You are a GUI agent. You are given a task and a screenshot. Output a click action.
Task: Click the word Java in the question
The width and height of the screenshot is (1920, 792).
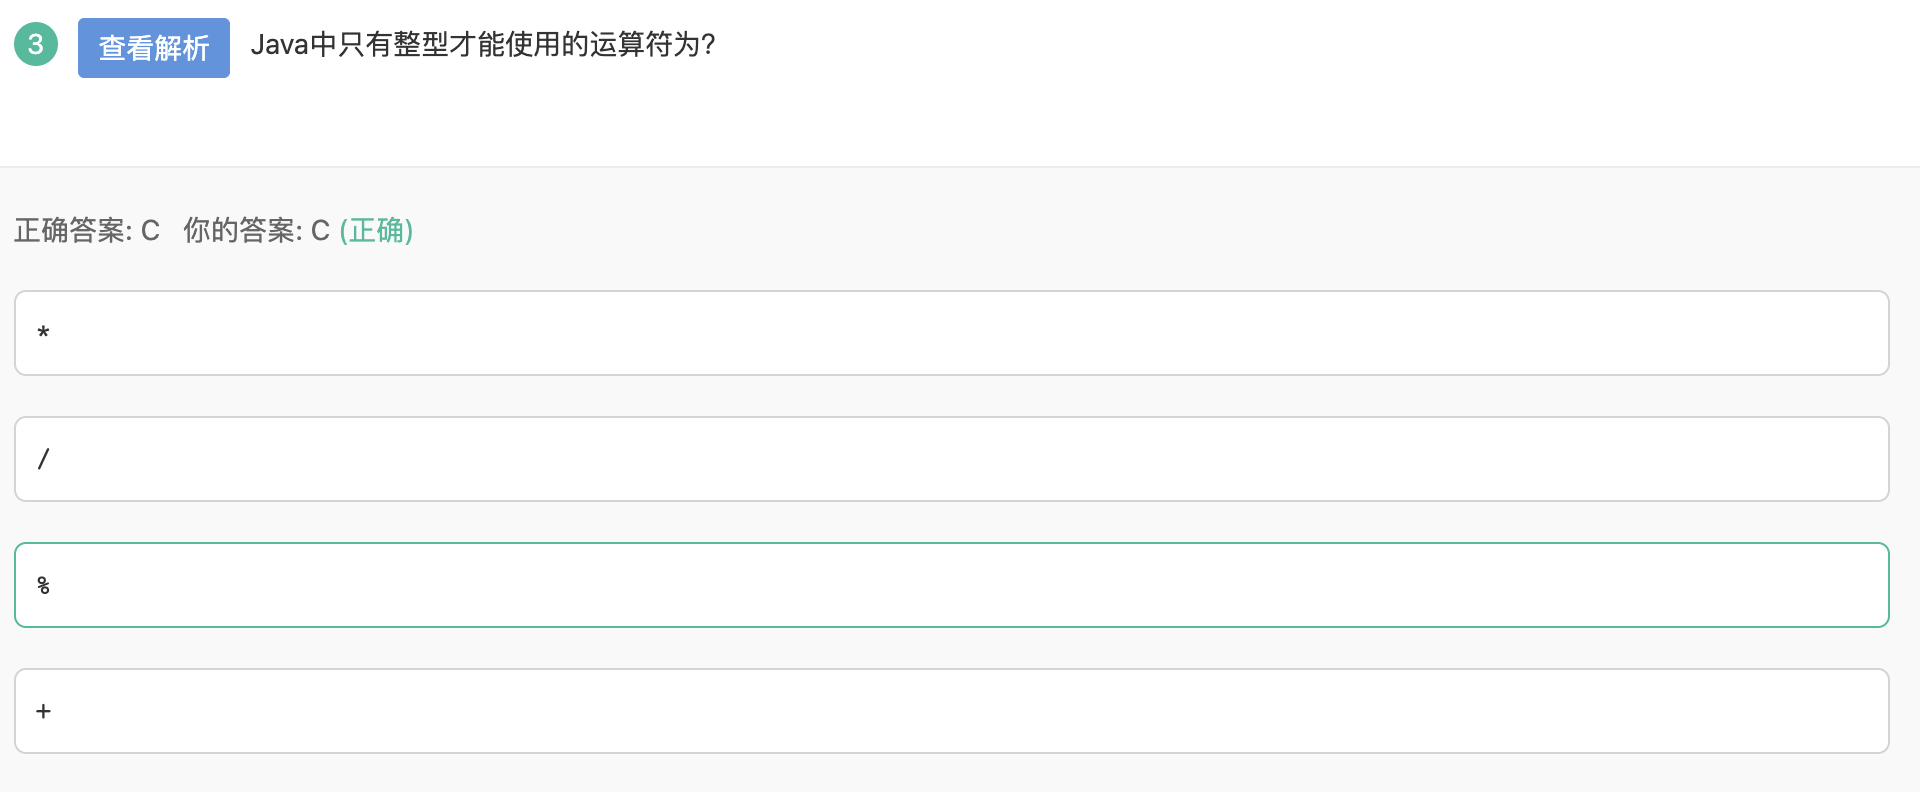280,44
